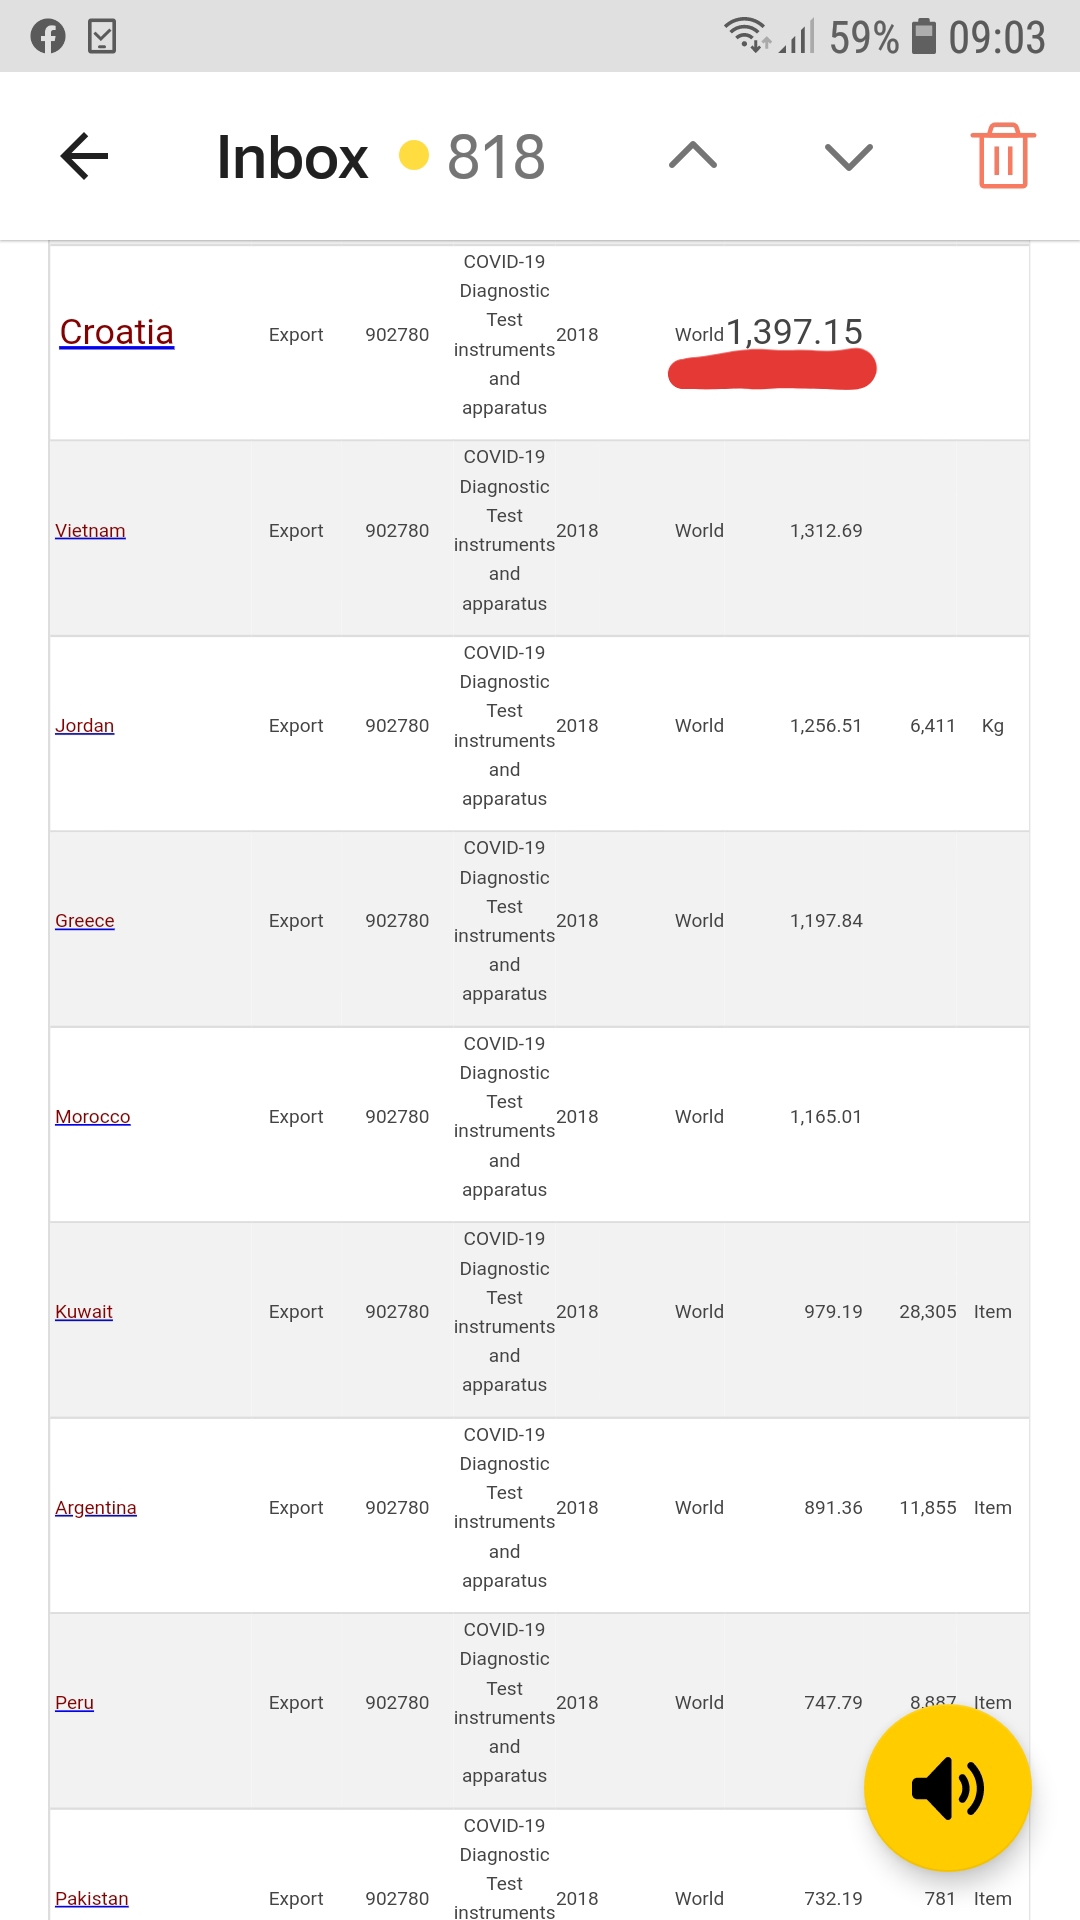Open the Jordan country link
1080x1920 pixels.
pyautogui.click(x=84, y=726)
